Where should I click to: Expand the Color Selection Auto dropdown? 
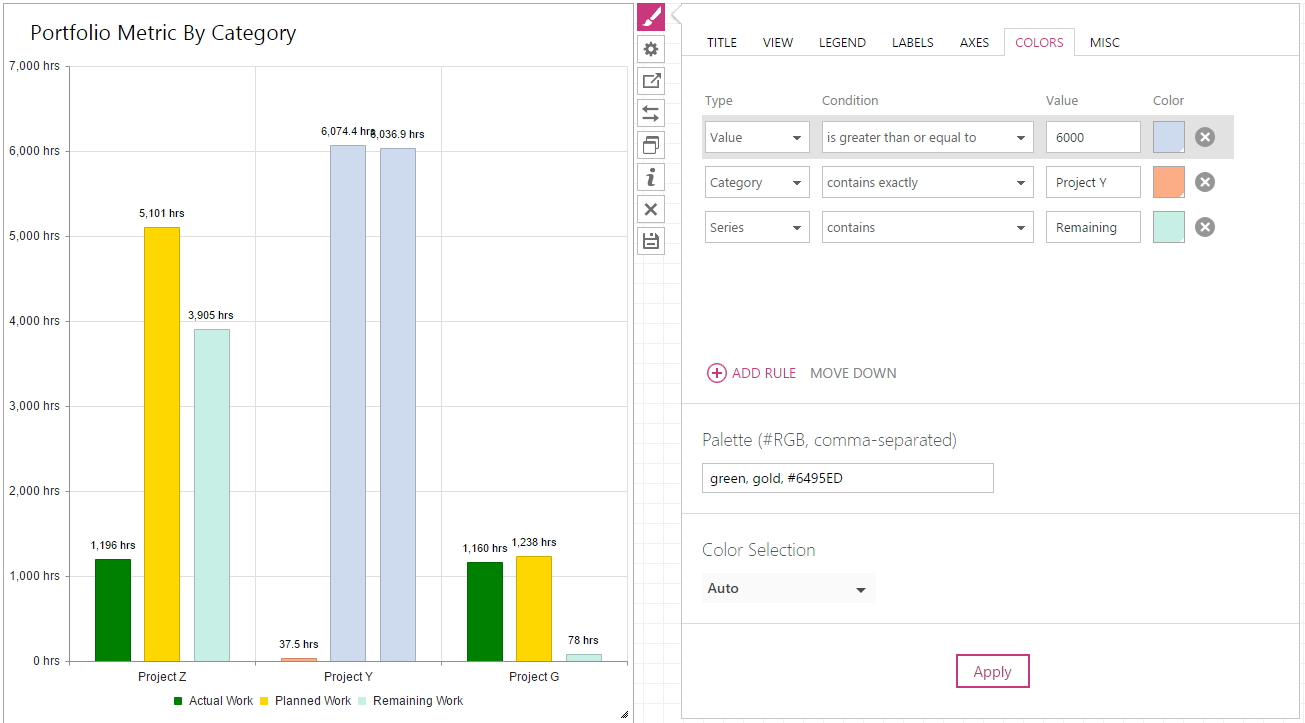coord(788,588)
